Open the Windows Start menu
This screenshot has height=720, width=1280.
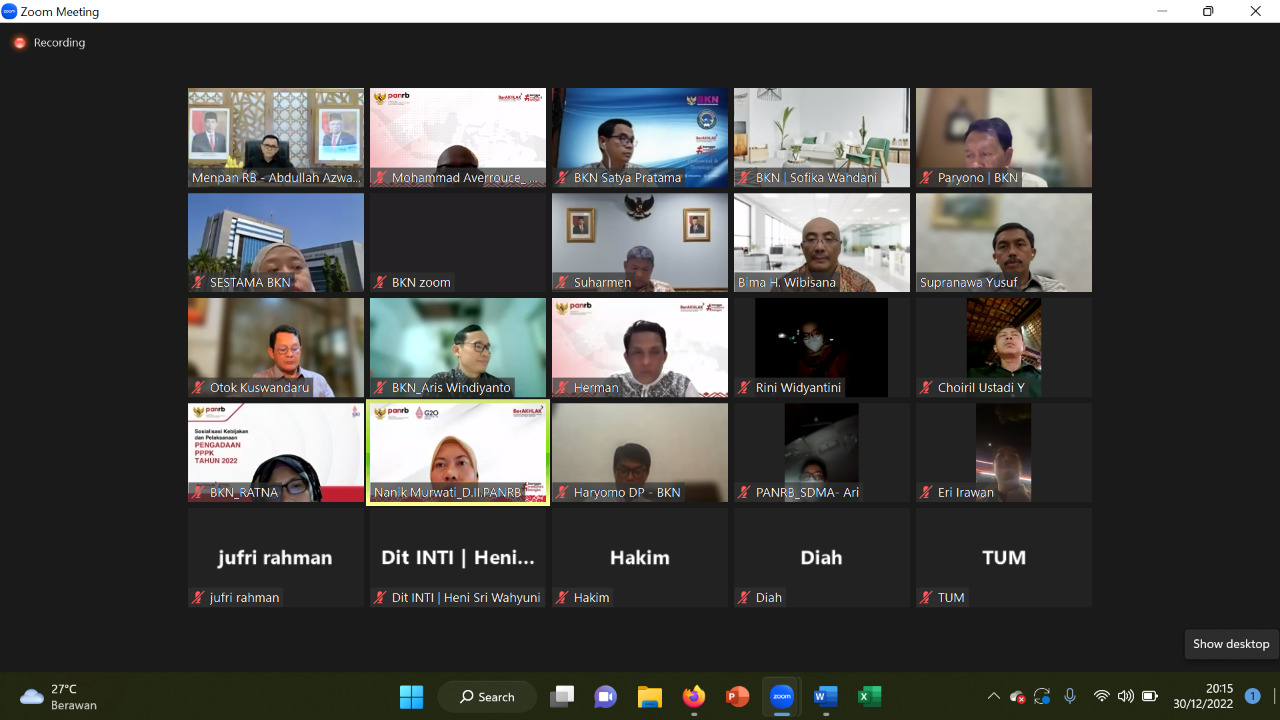tap(411, 696)
